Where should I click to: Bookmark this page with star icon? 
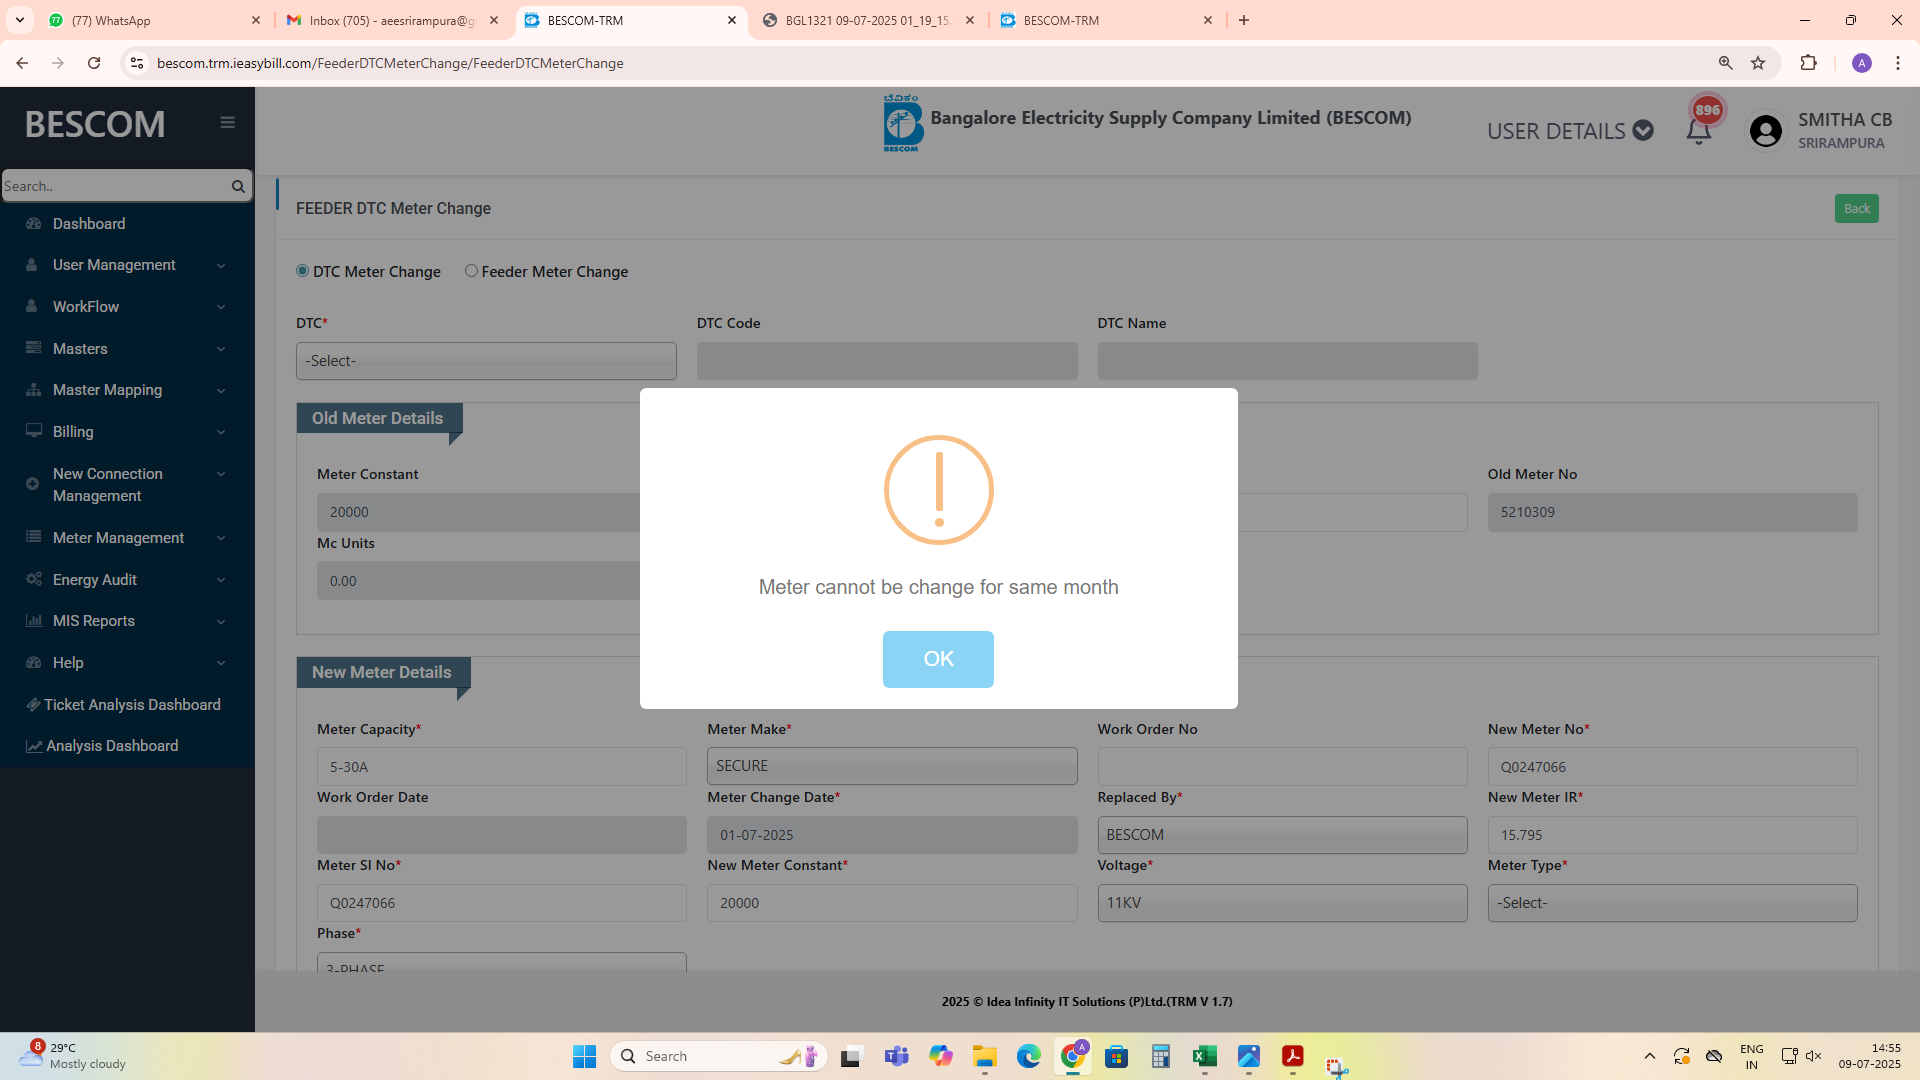pos(1758,63)
